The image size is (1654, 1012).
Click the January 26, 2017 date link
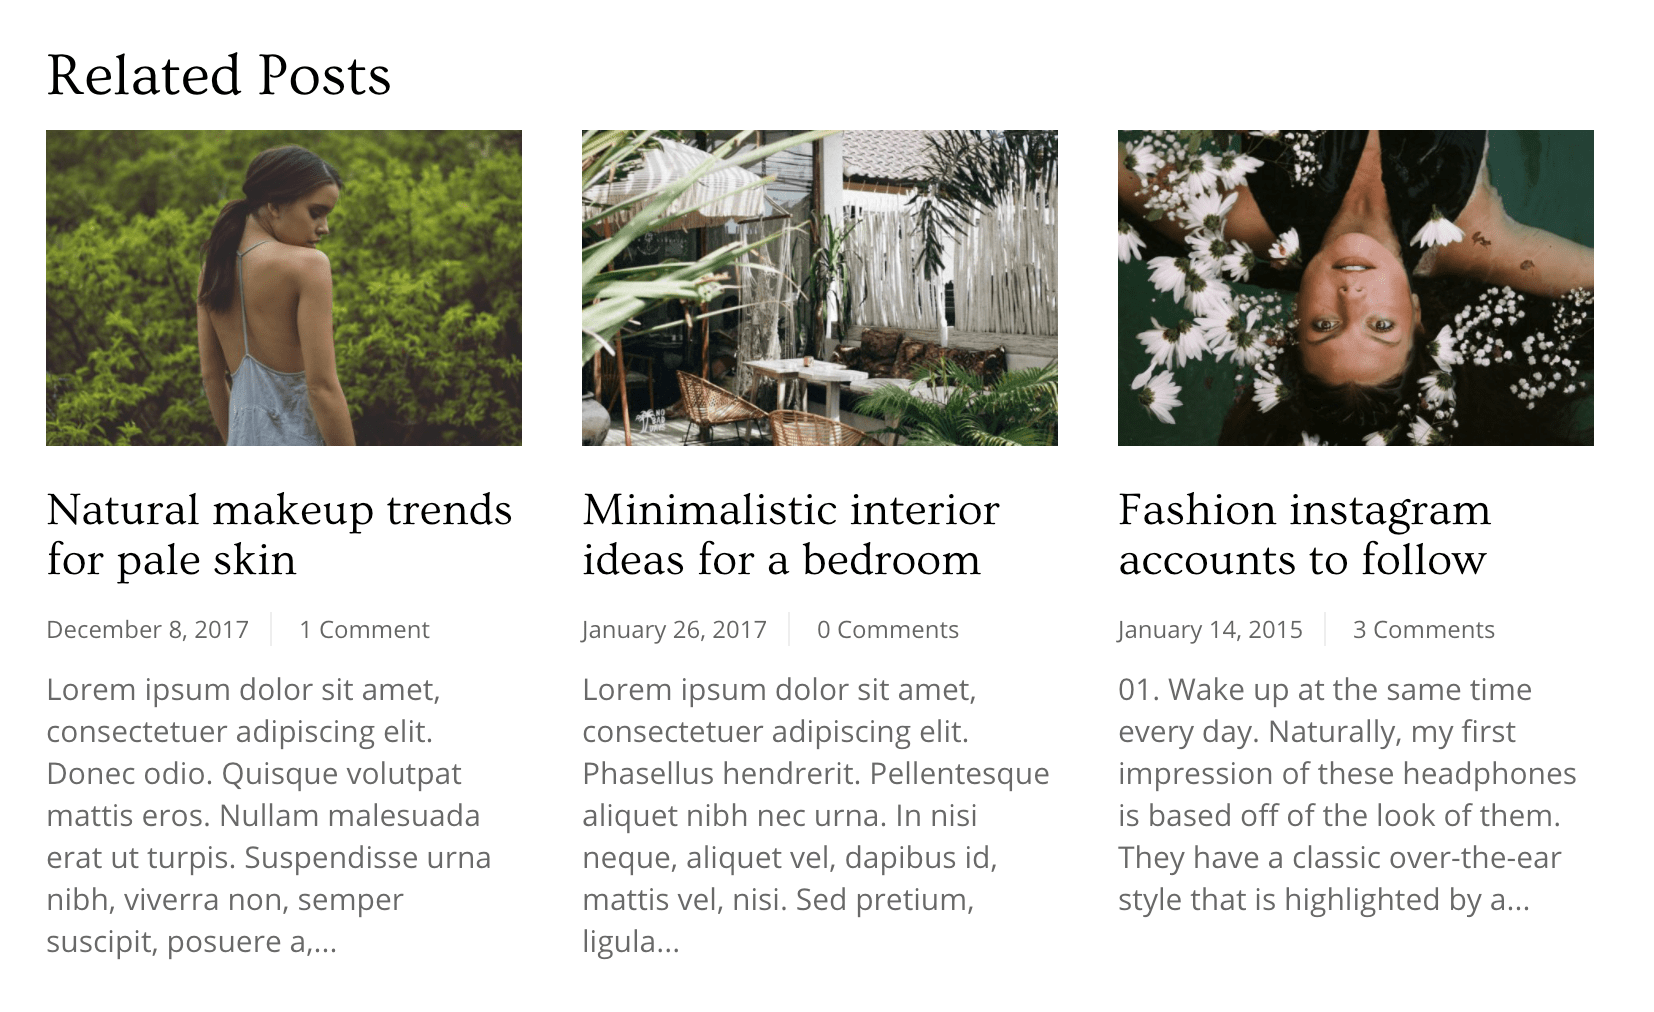click(x=674, y=629)
